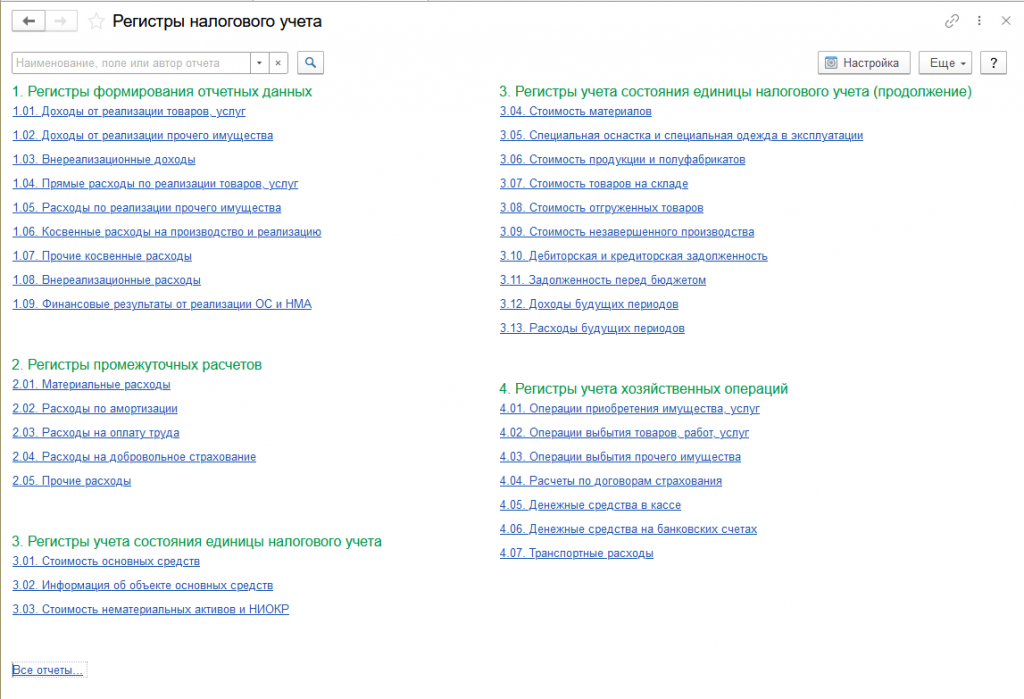
Task: Open the Еще dropdown menu
Action: click(944, 62)
